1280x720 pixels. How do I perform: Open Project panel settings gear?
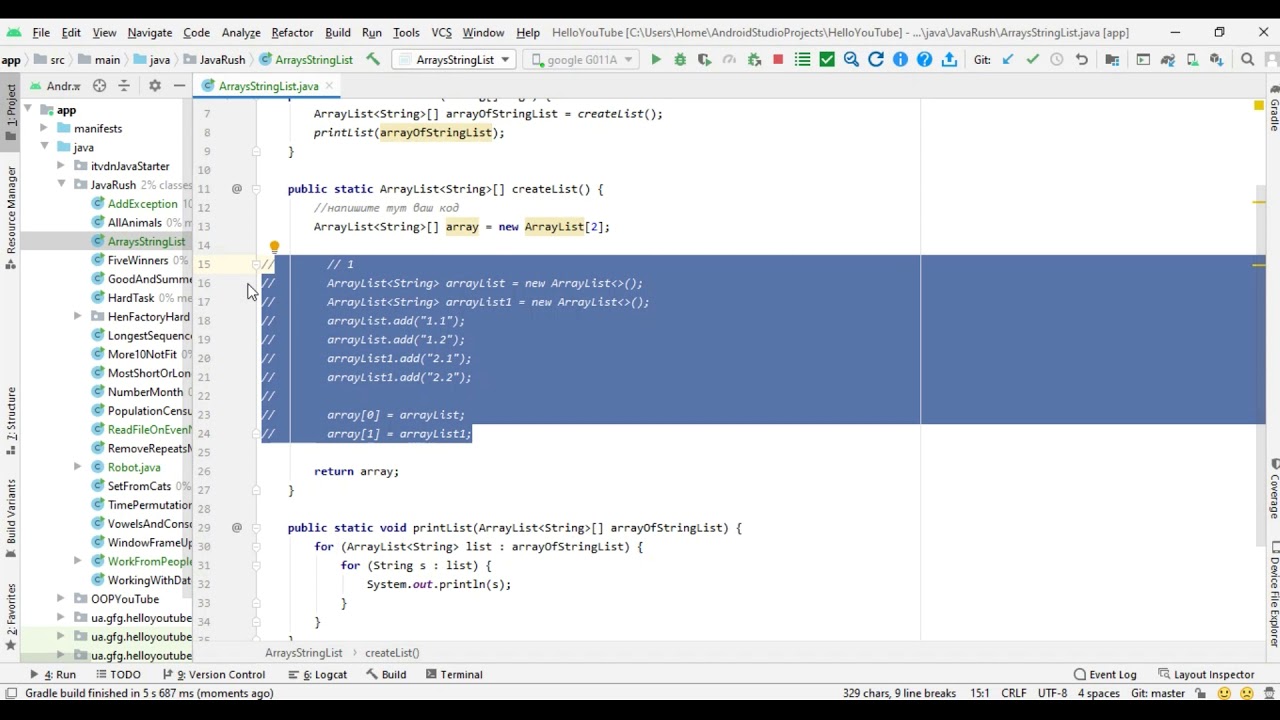coord(155,86)
